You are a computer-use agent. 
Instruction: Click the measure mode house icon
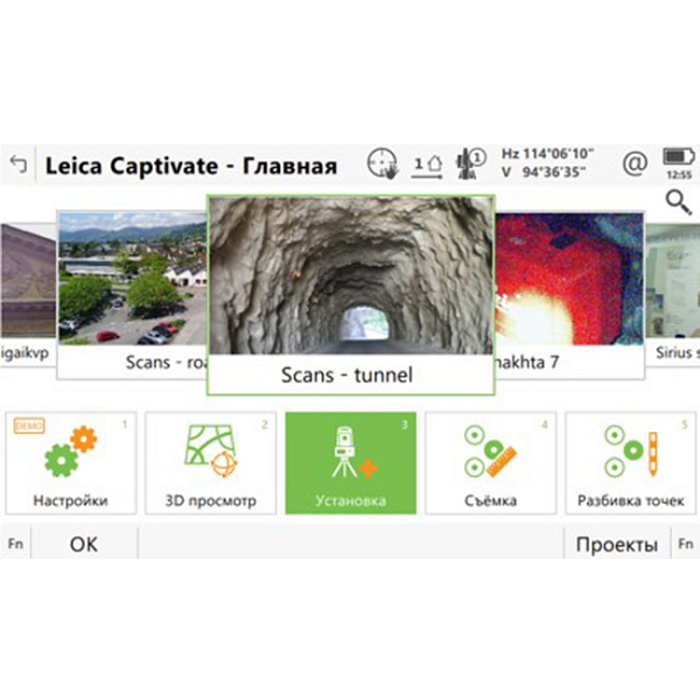click(x=427, y=166)
